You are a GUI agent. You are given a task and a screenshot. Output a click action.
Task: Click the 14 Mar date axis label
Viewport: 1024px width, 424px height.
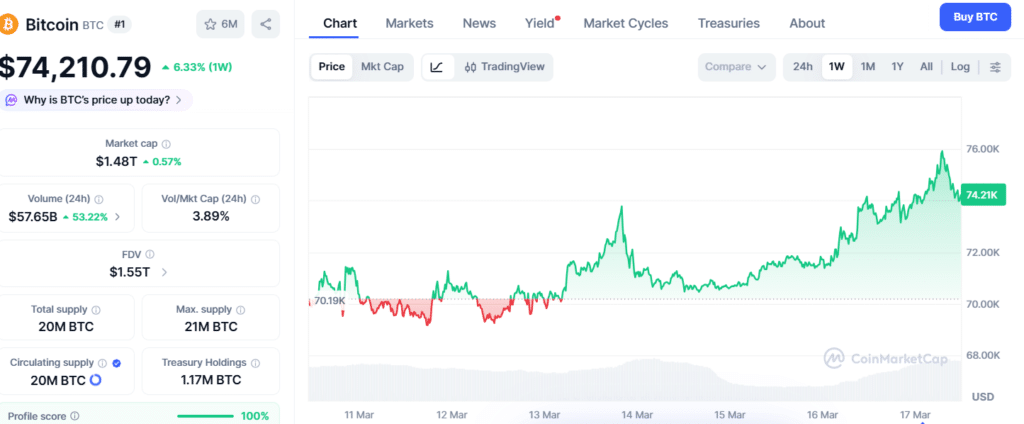coord(637,415)
